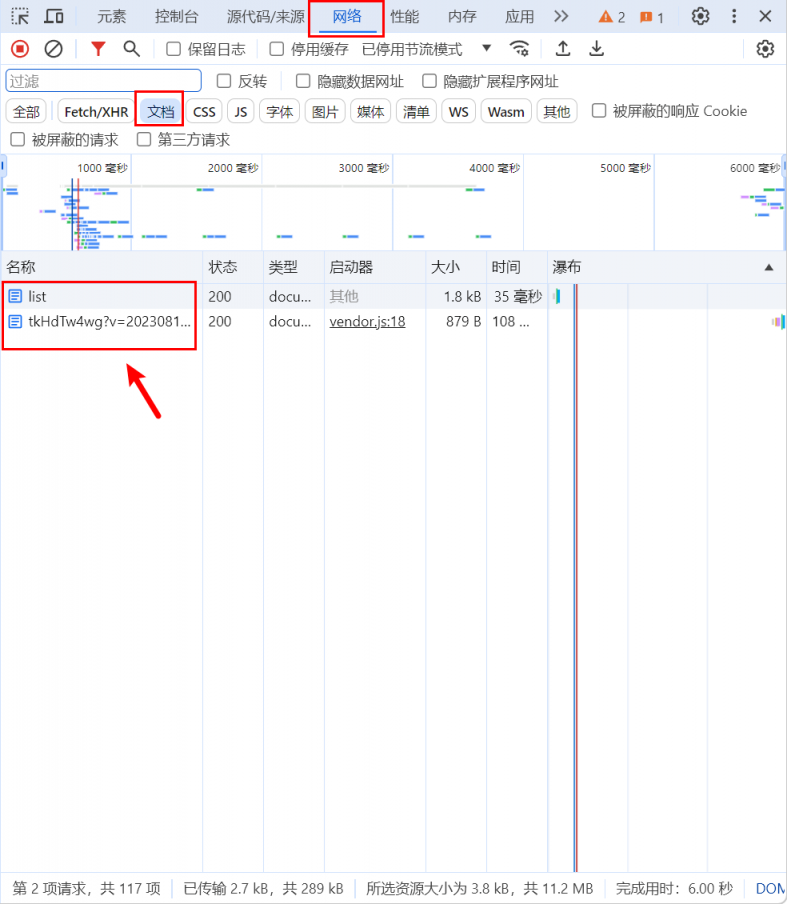The width and height of the screenshot is (787, 904).
Task: Open the 性能 tab
Action: 404,17
